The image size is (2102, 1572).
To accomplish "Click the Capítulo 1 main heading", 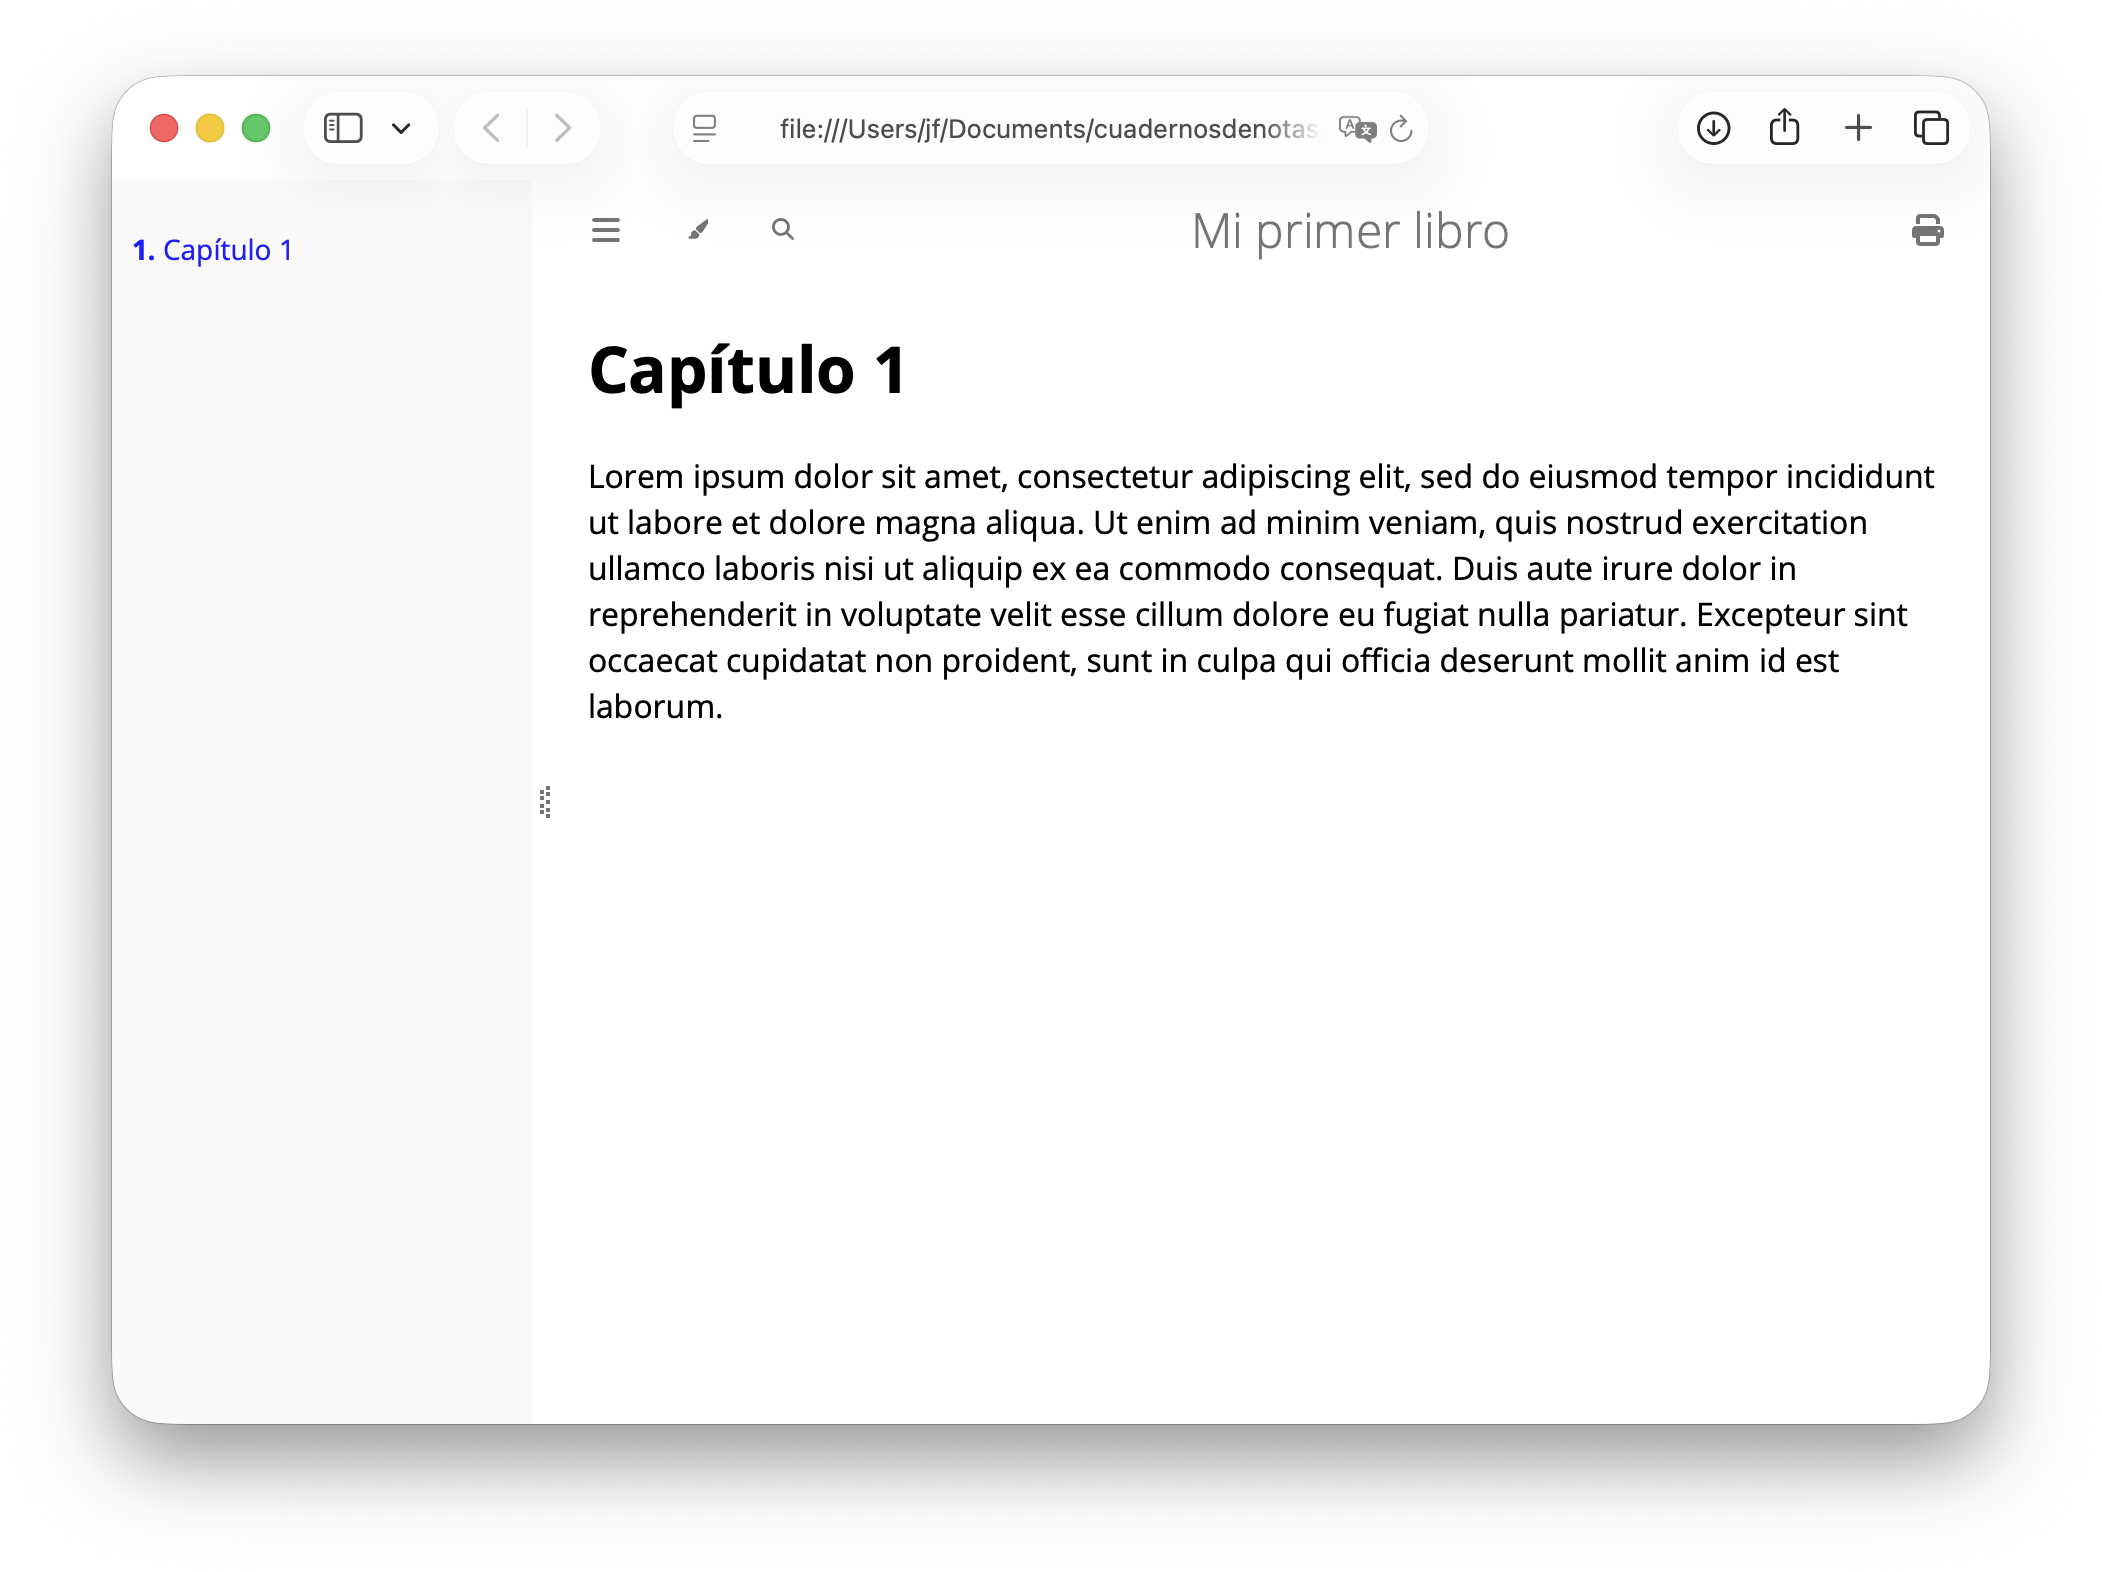I will (x=747, y=371).
